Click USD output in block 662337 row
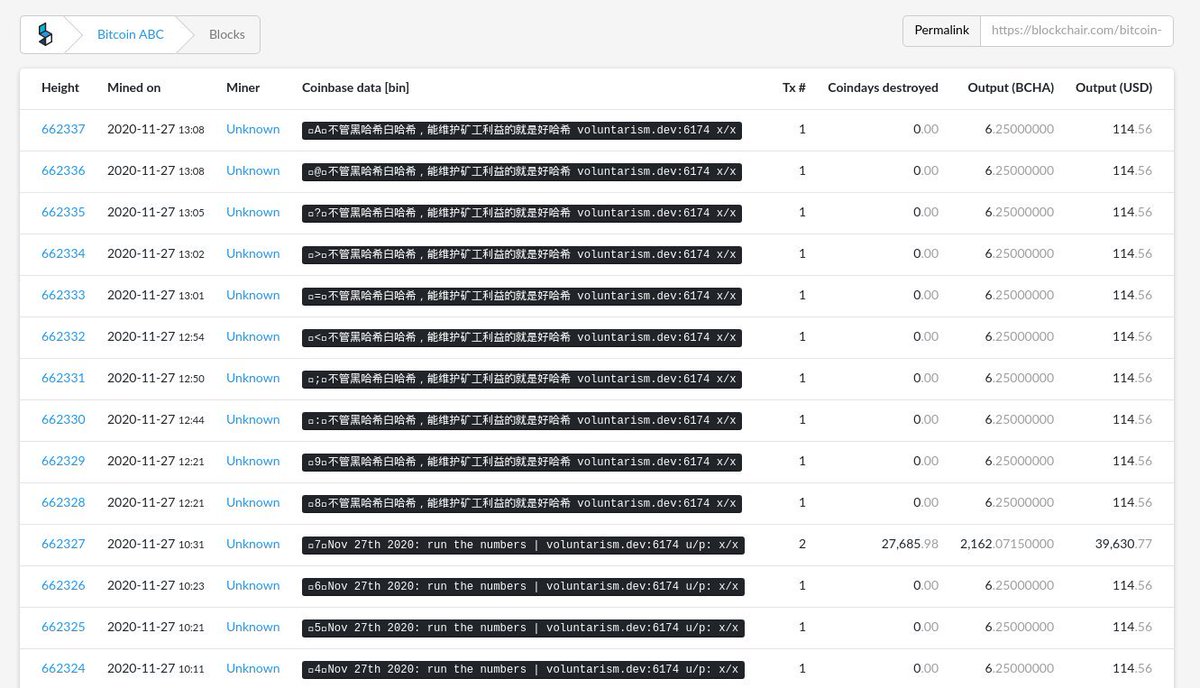 coord(1132,129)
